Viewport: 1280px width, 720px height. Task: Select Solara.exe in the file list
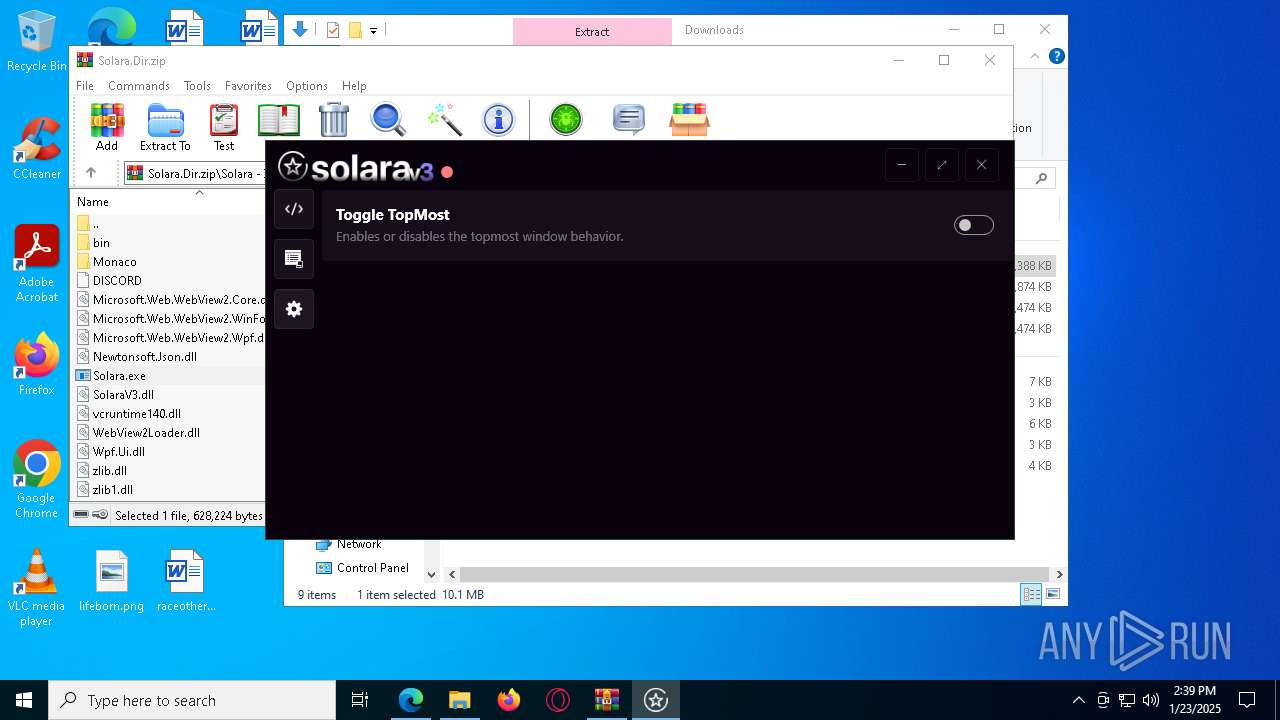(x=119, y=376)
